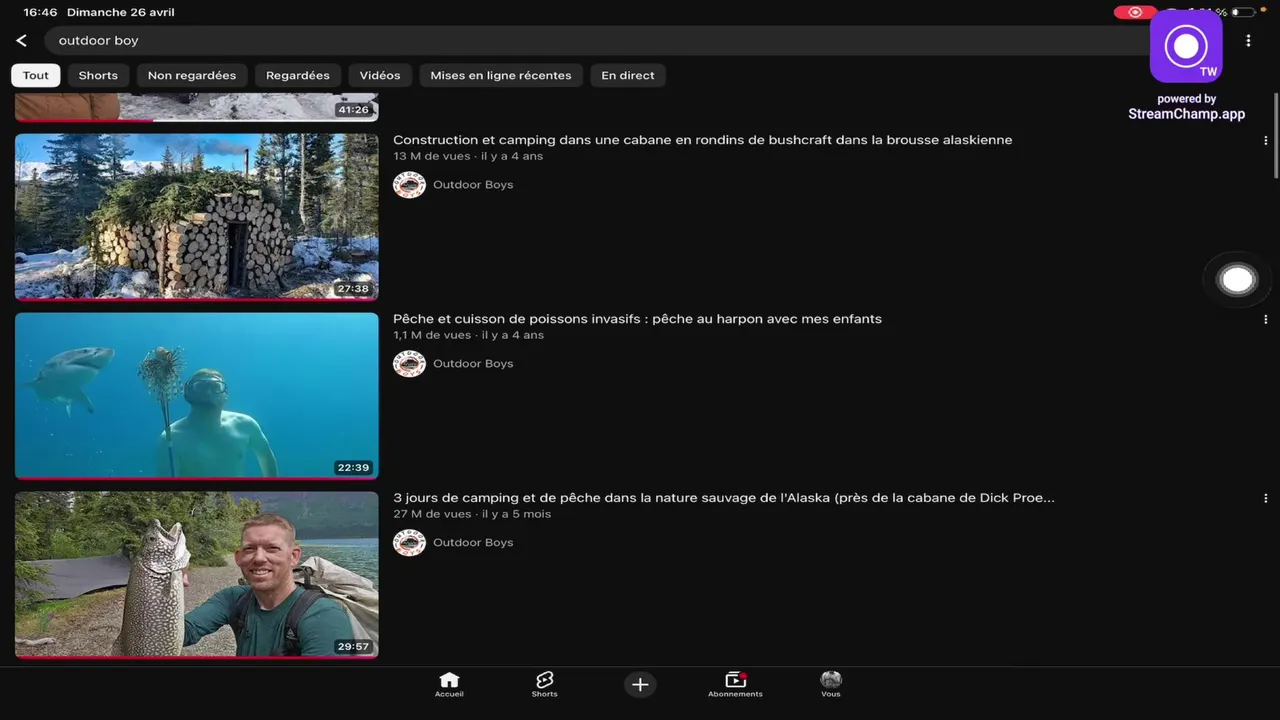
Task: Select the Regardées filter chip
Action: tap(298, 75)
